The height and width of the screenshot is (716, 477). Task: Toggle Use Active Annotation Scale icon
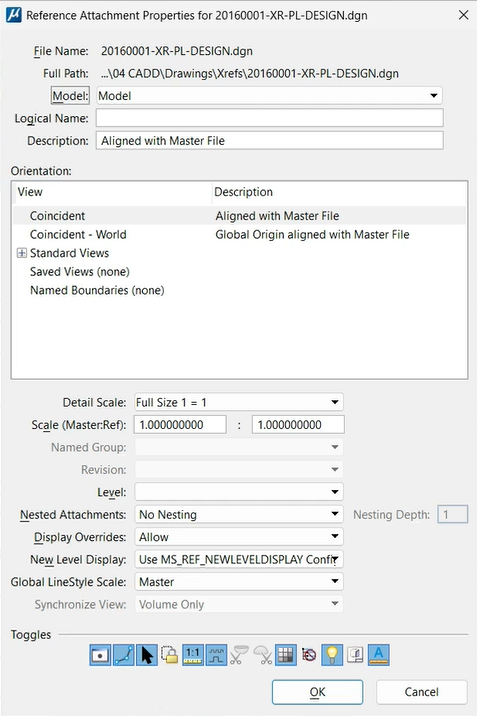[378, 655]
